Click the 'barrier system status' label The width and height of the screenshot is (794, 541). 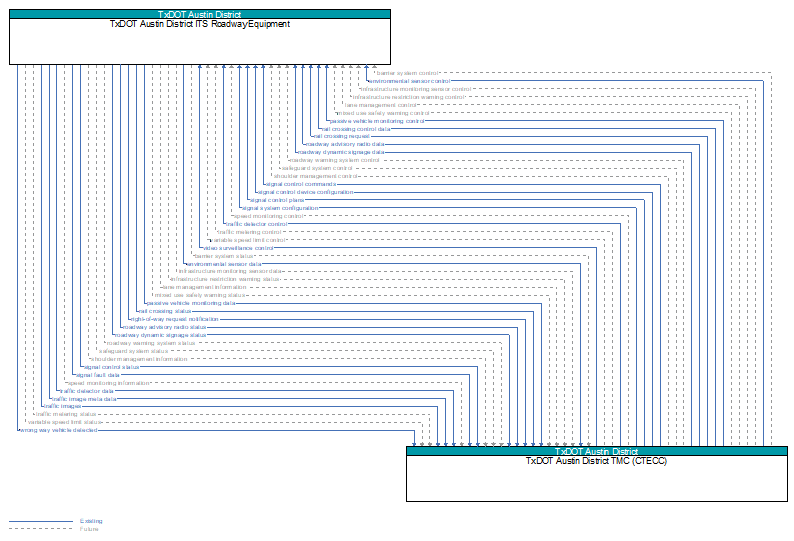223,256
